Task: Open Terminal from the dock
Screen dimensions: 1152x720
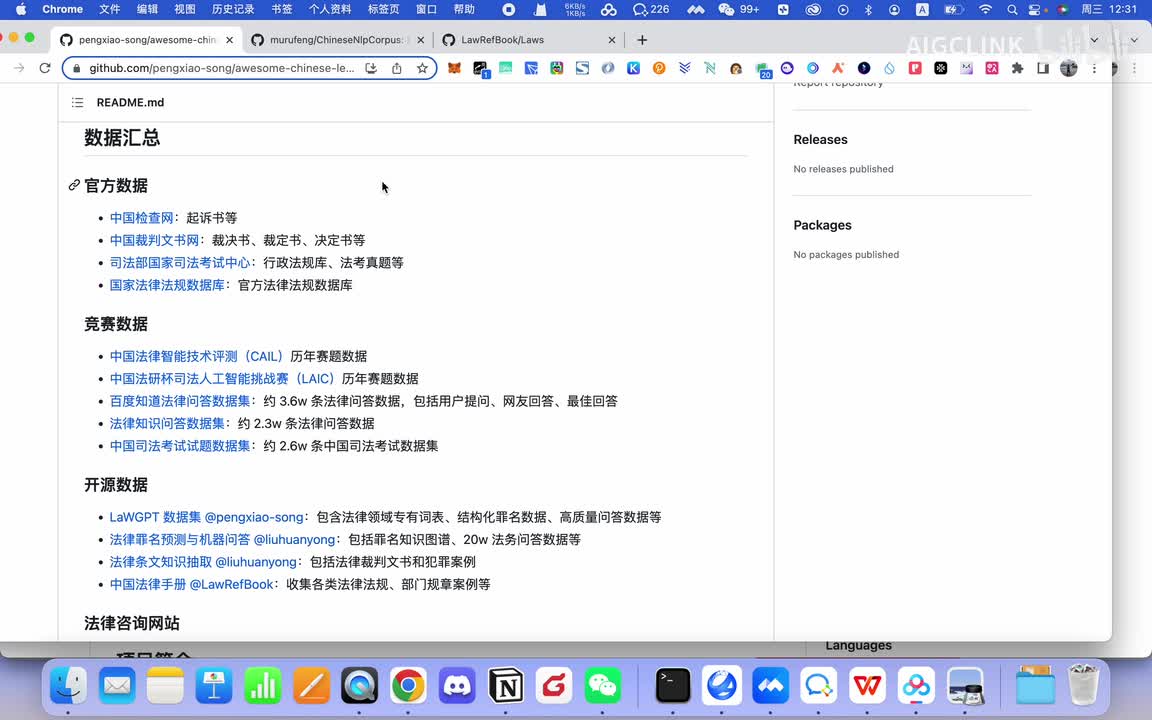Action: pos(673,686)
